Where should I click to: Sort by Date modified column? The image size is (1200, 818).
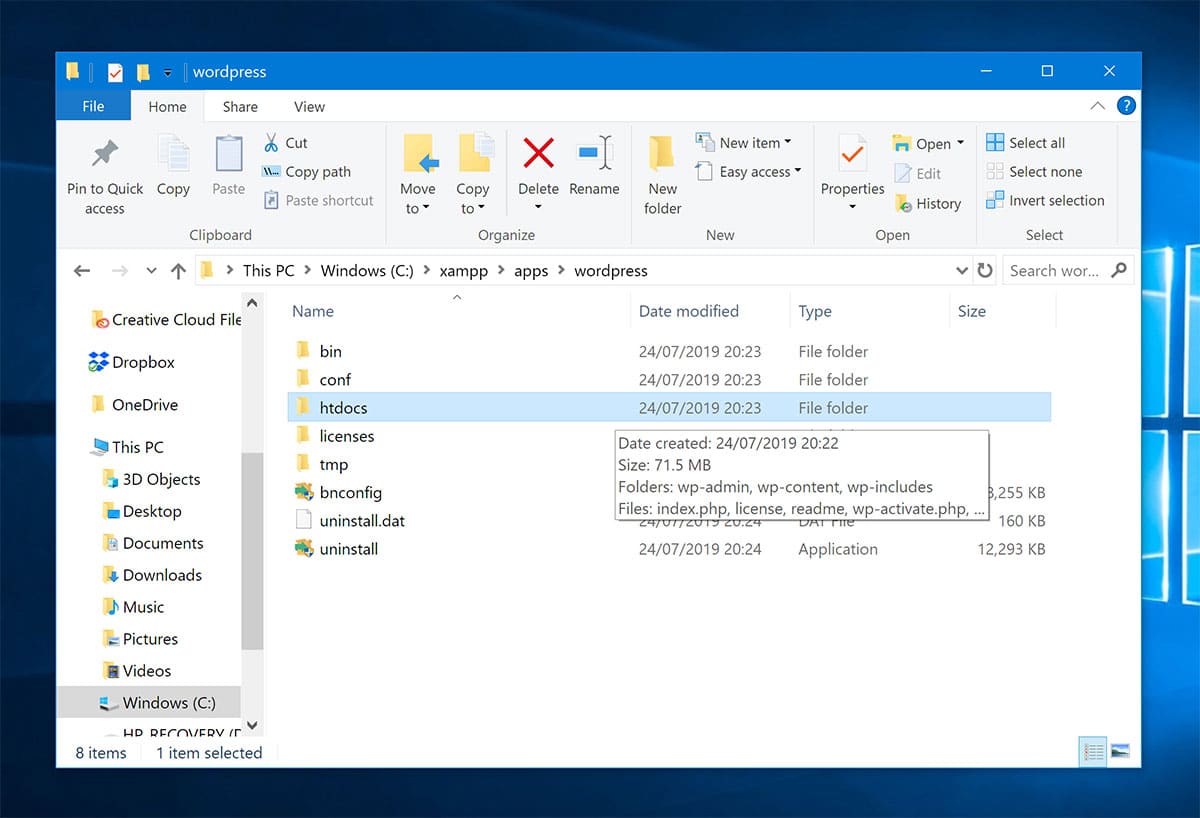pos(689,311)
